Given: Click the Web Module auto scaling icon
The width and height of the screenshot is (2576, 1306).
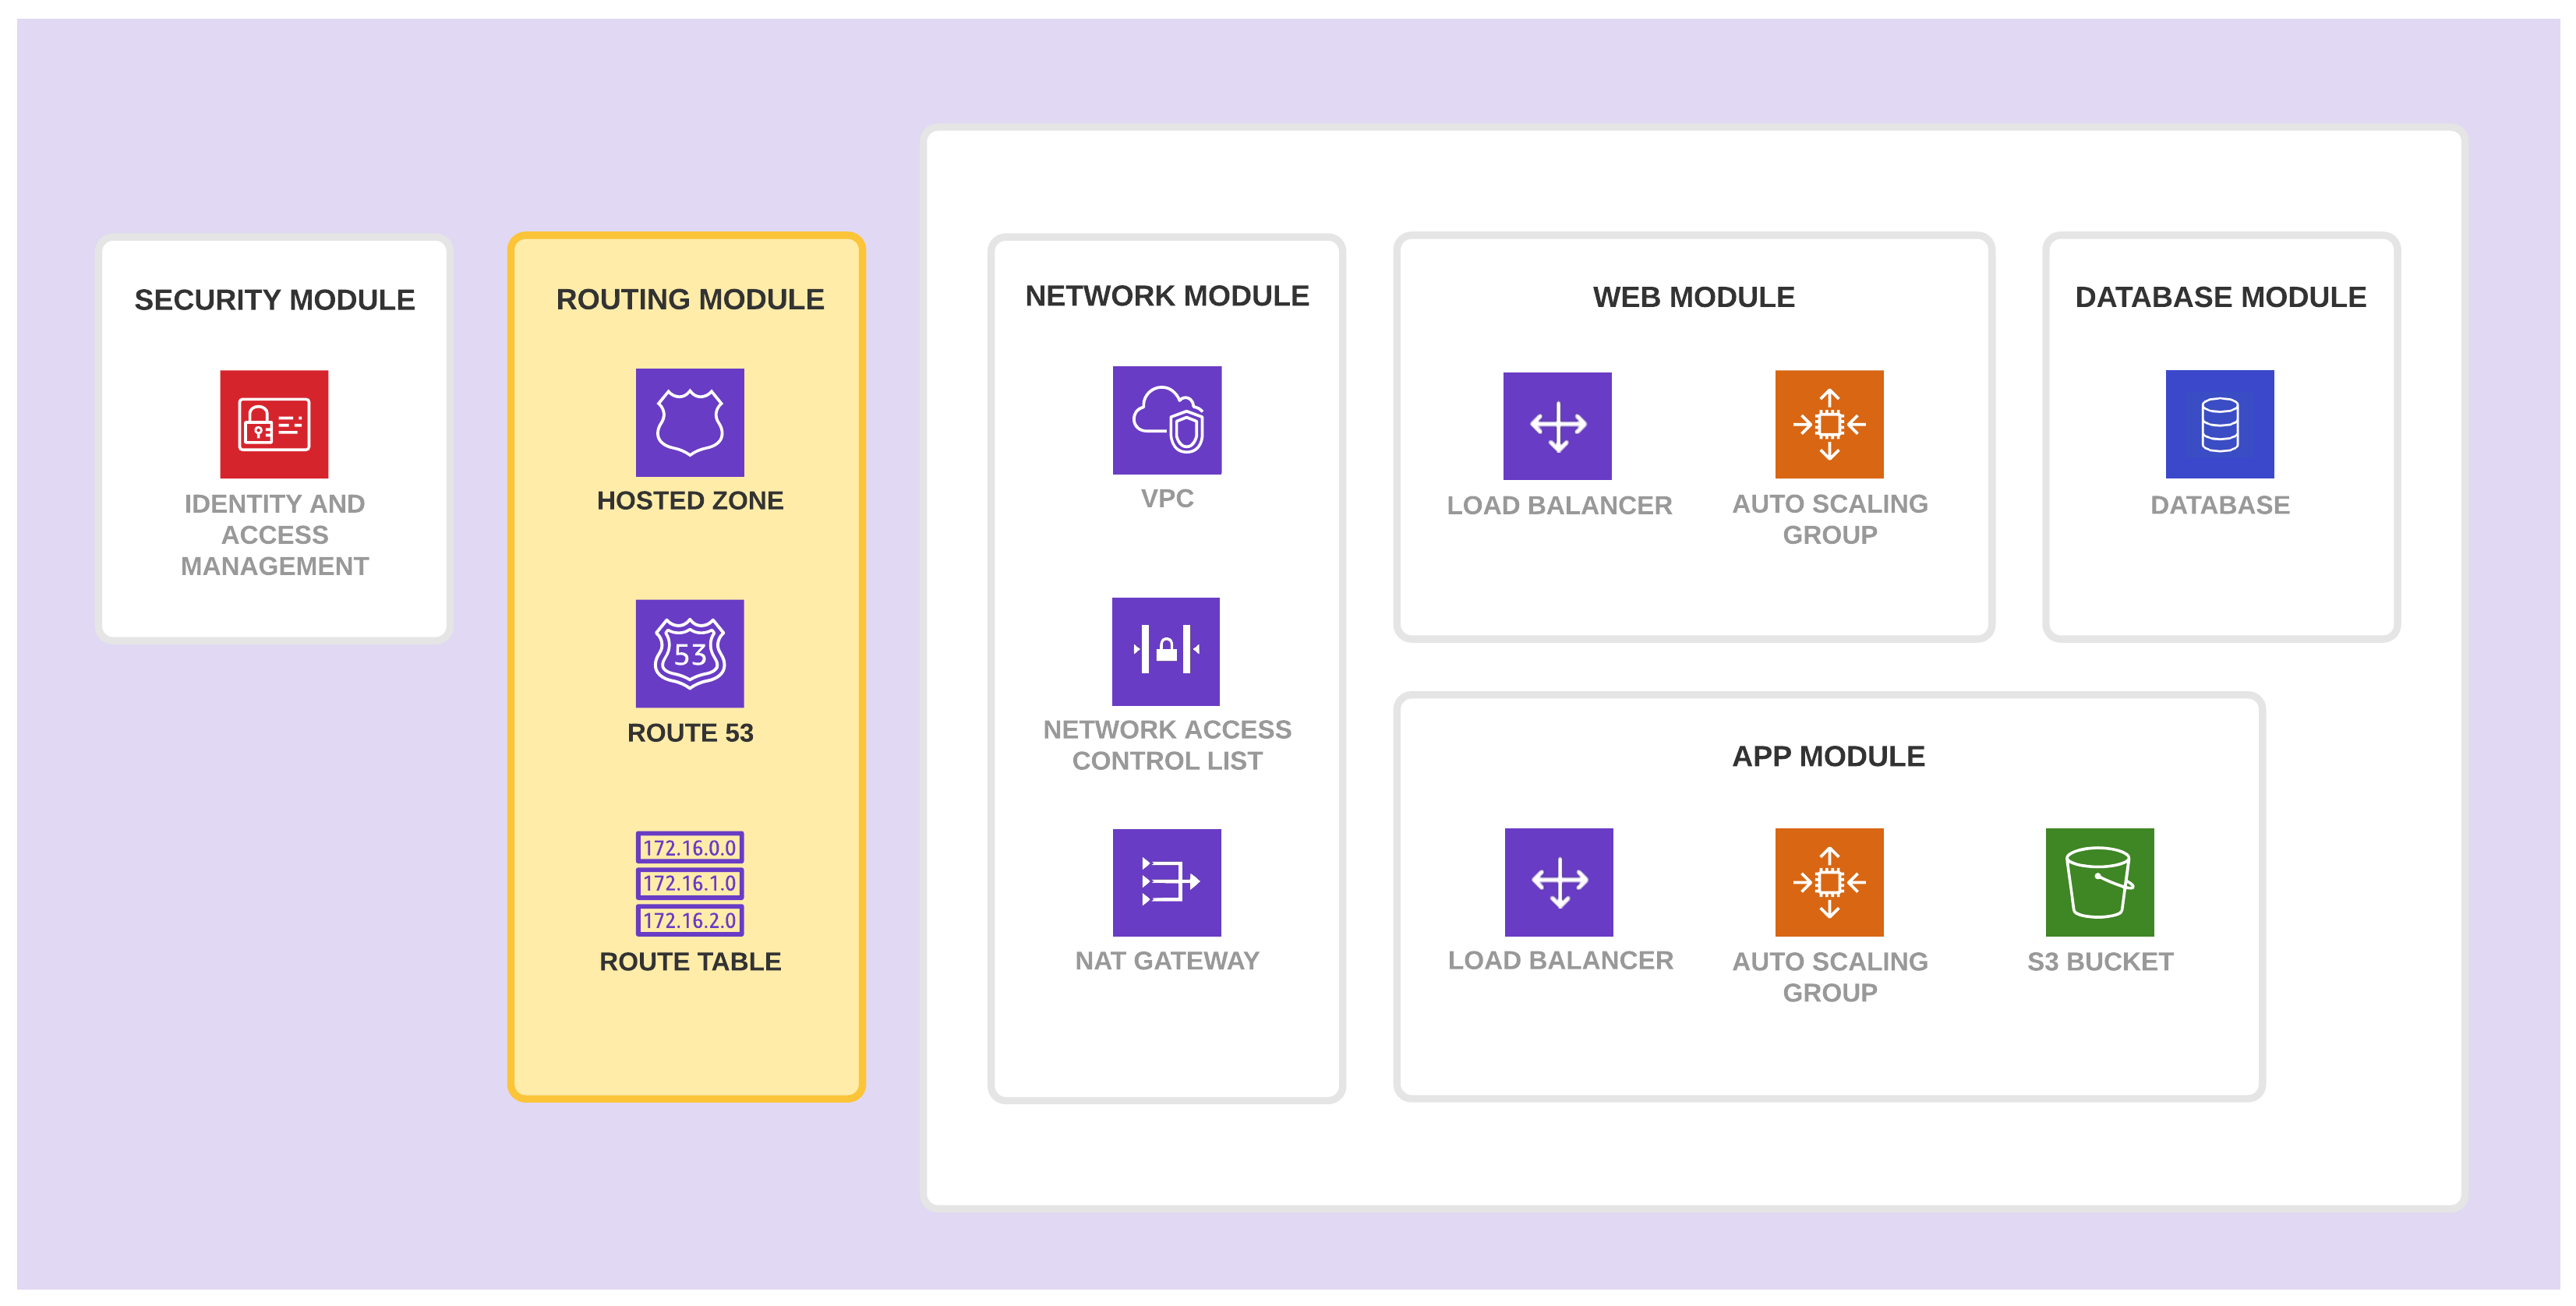Looking at the screenshot, I should pyautogui.click(x=1829, y=424).
